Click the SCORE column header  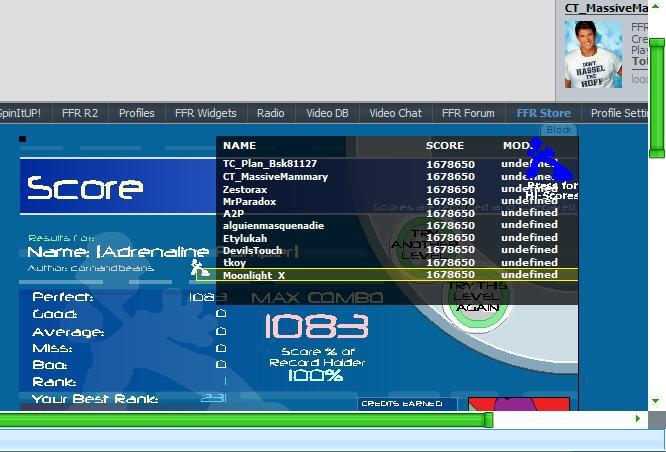445,146
